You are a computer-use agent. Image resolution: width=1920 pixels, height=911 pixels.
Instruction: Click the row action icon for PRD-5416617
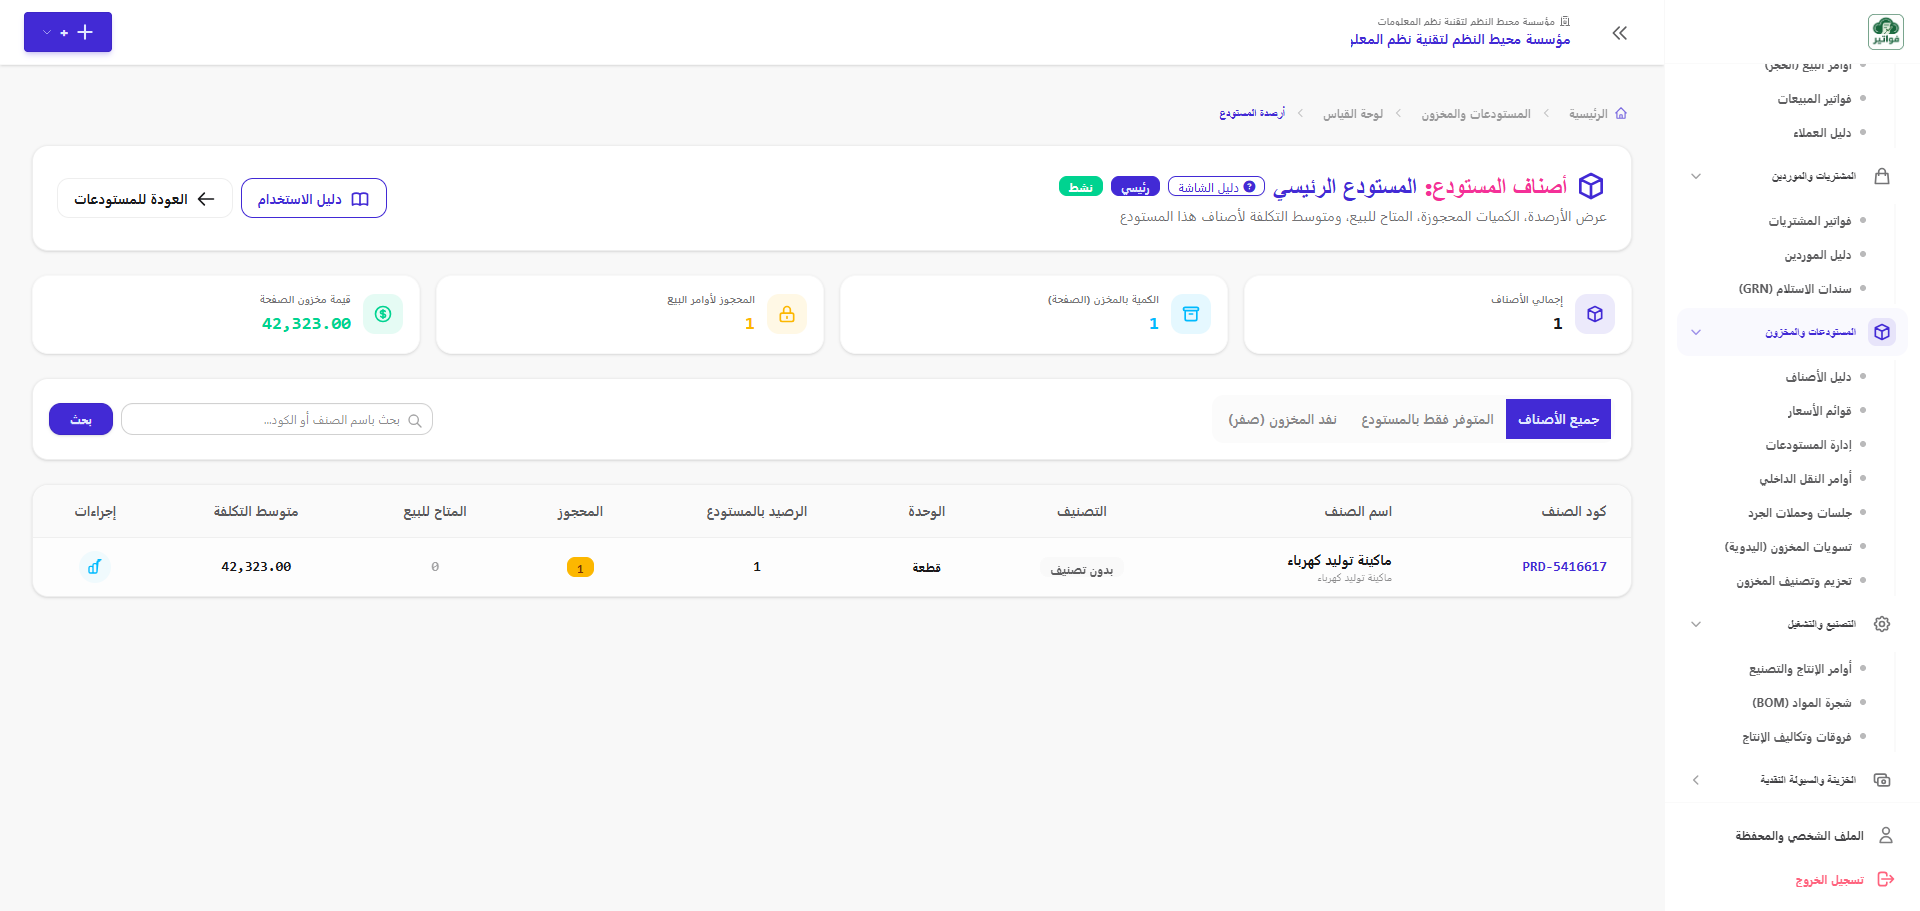click(x=94, y=567)
